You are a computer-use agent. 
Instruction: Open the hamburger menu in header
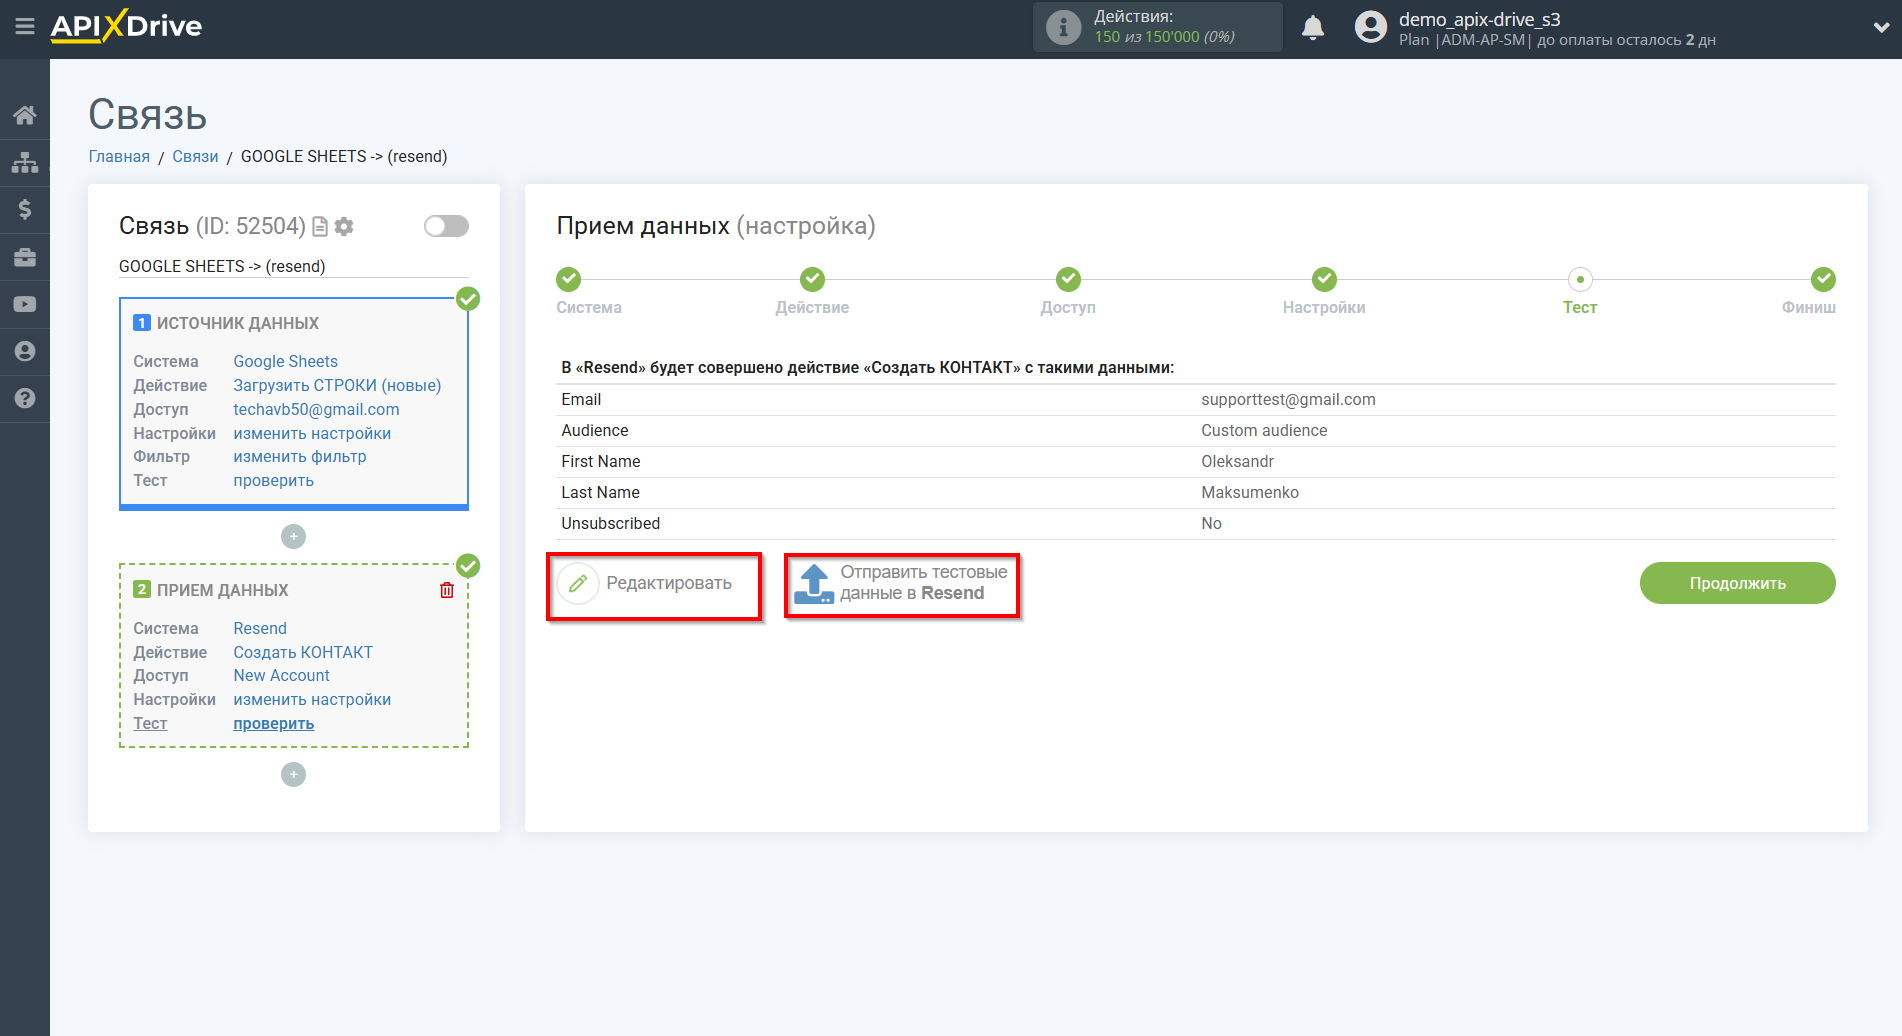25,27
